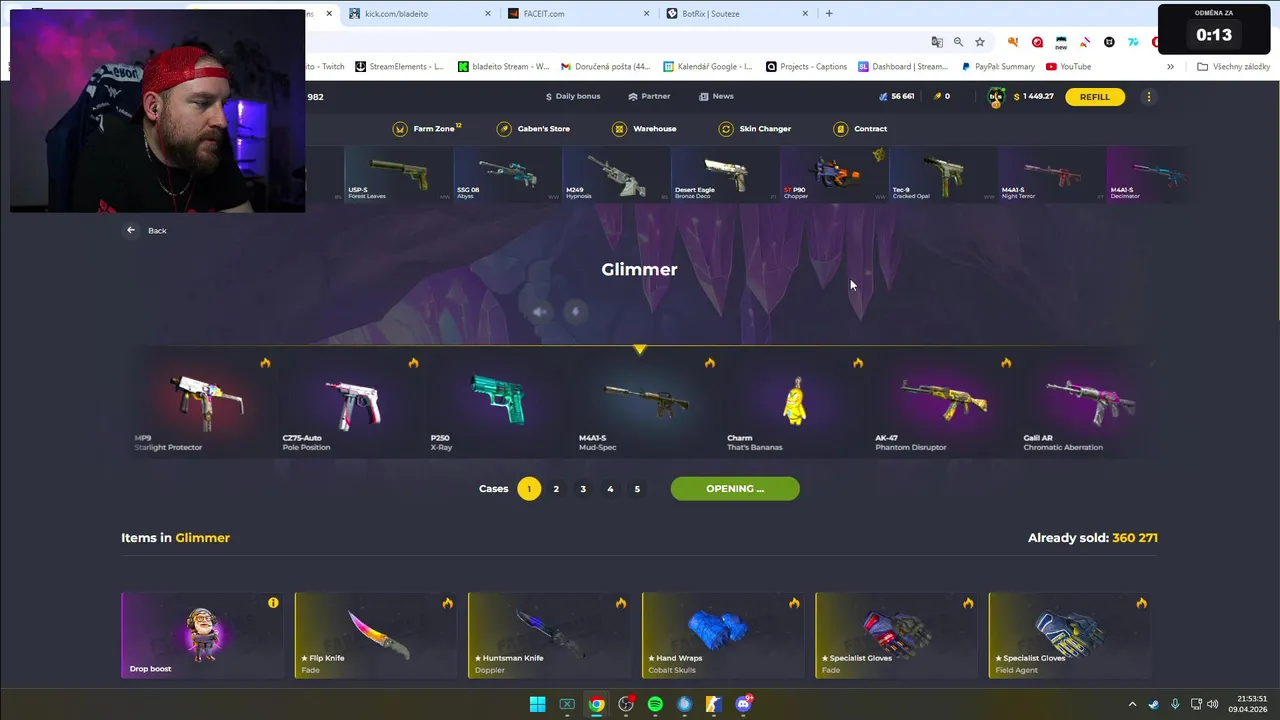Open the PayPal: Summary bookmark
The image size is (1280, 720).
click(x=997, y=67)
